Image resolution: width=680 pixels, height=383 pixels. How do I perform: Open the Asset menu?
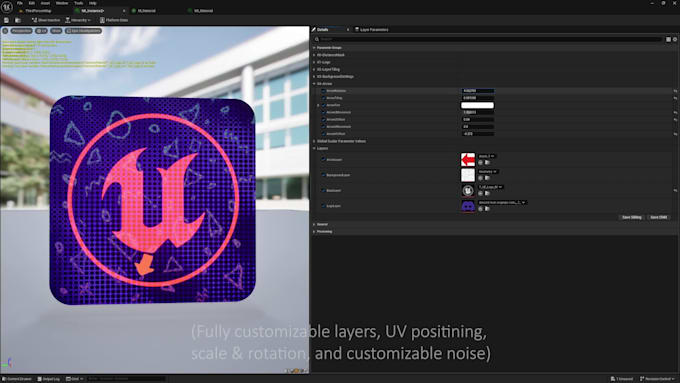click(x=45, y=3)
